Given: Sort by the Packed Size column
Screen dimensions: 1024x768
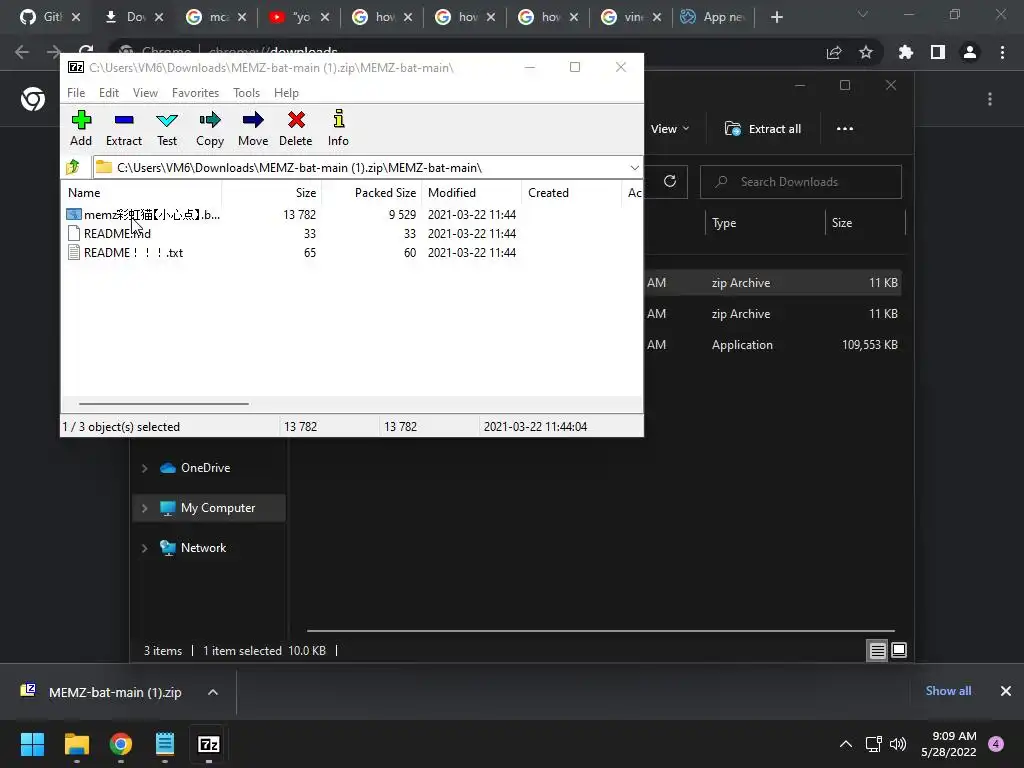Looking at the screenshot, I should coord(372,193).
